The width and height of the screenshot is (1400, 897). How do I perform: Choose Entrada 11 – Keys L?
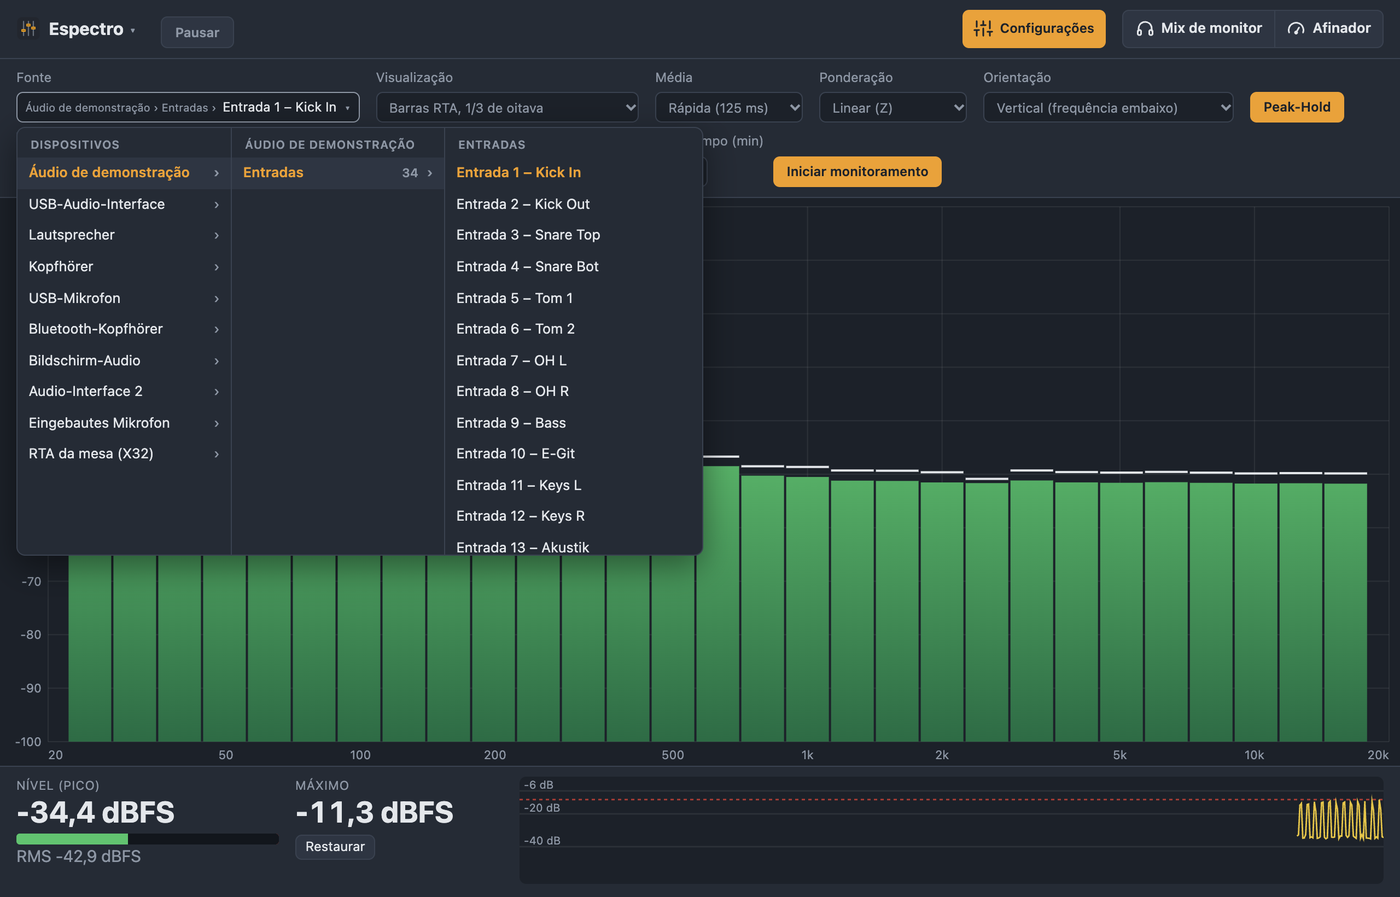tap(573, 485)
